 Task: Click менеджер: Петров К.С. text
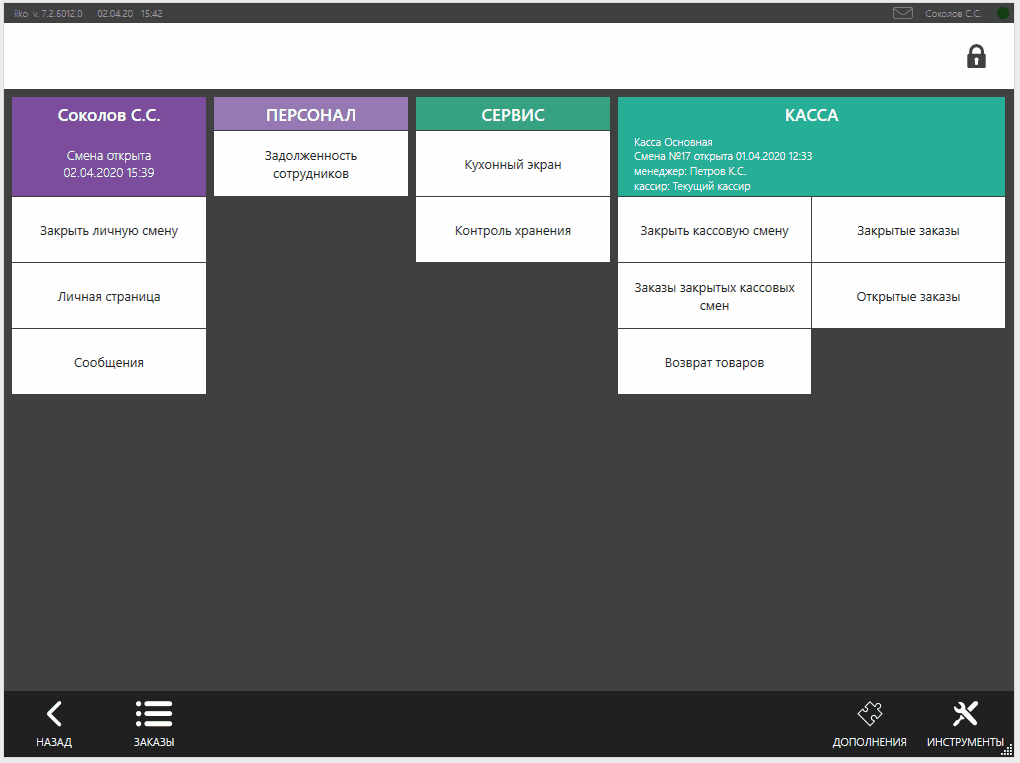pyautogui.click(x=690, y=171)
